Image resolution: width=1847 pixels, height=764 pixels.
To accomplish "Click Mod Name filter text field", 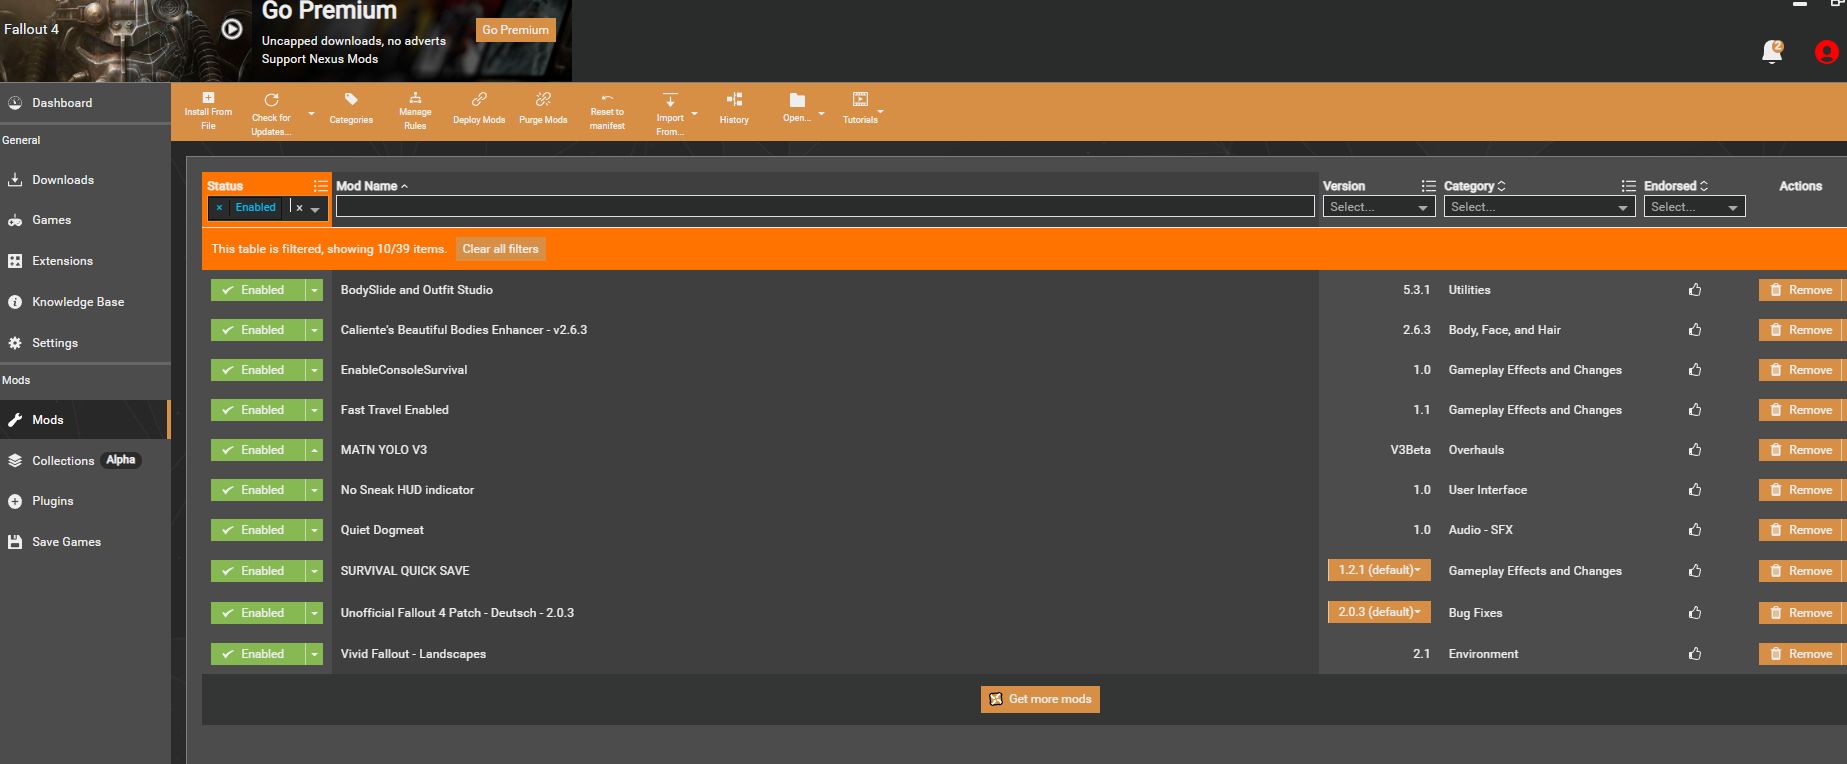I will tap(825, 206).
